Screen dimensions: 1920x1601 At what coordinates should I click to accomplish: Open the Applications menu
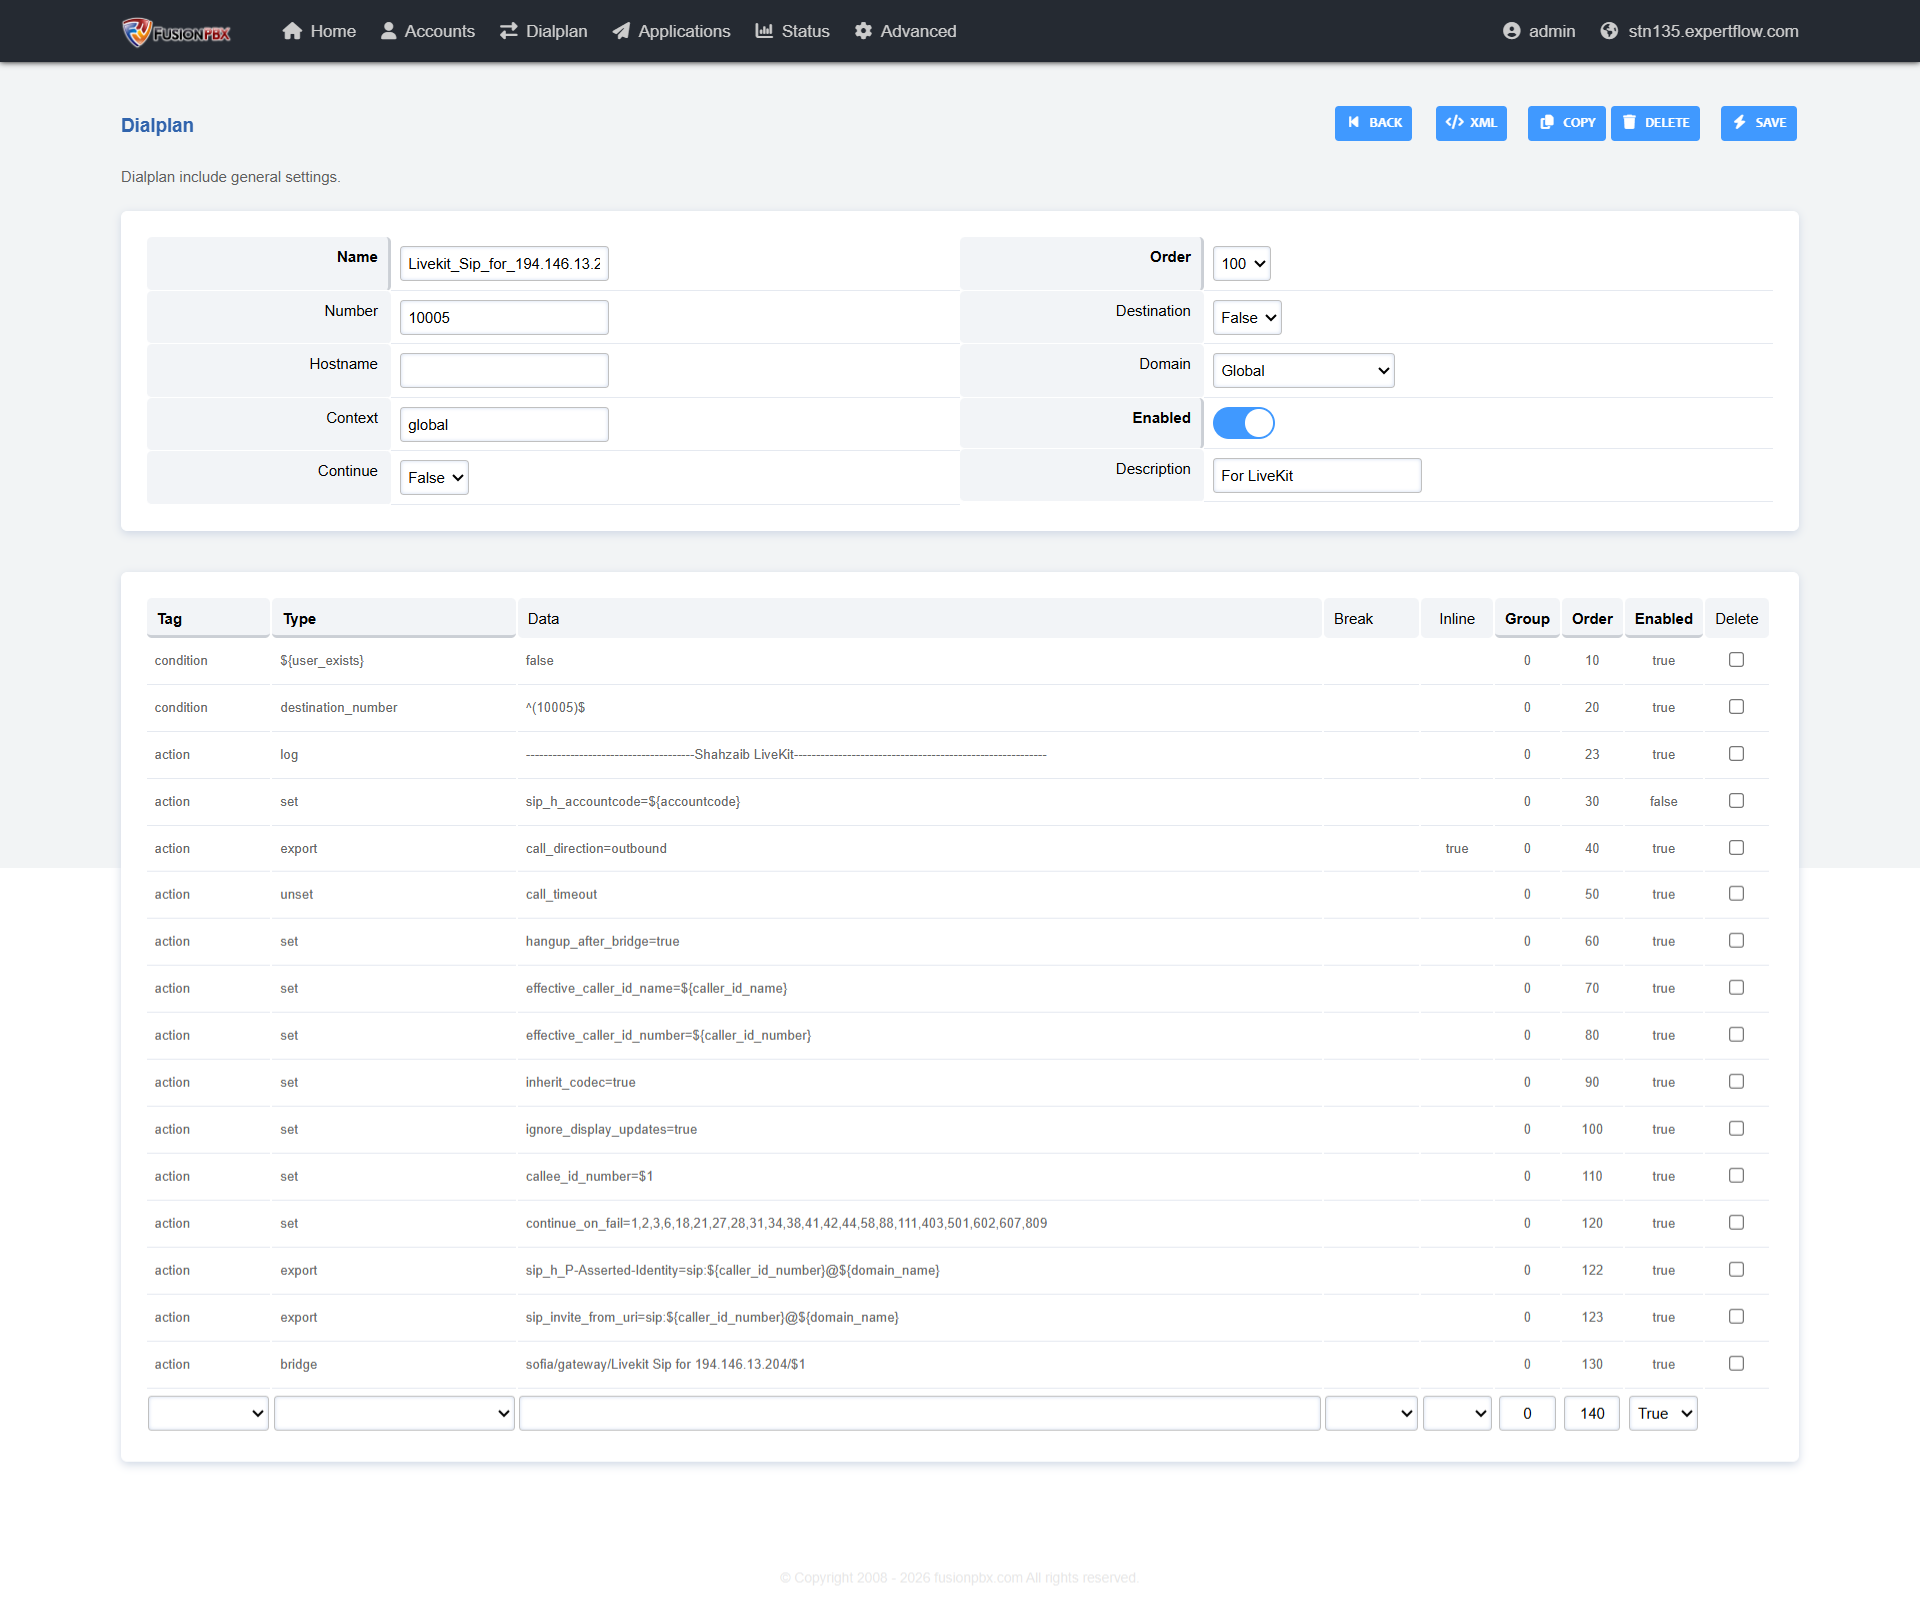671,31
